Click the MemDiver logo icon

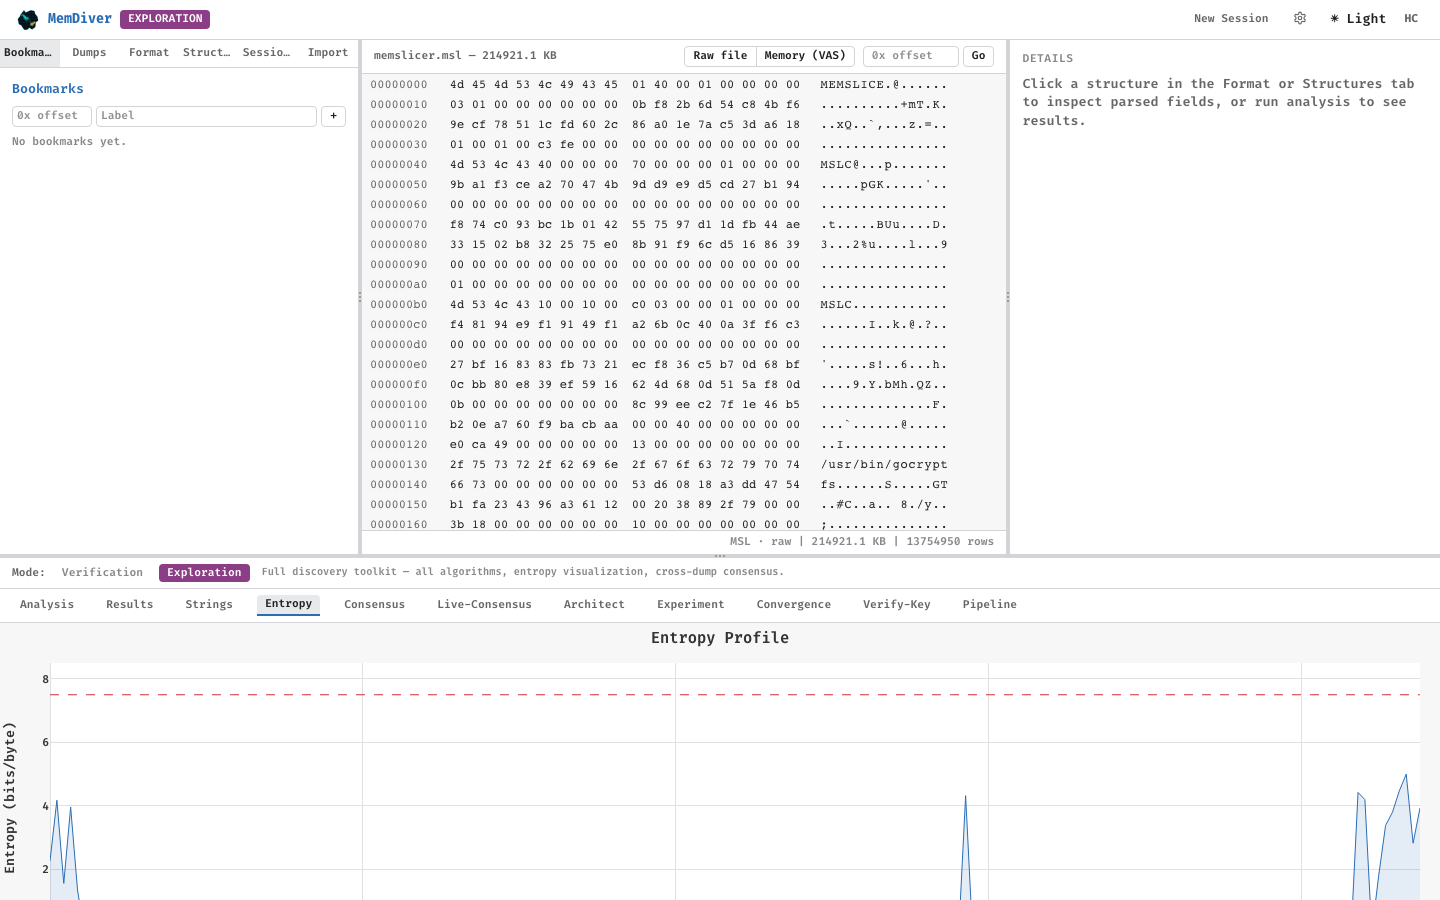pos(28,19)
